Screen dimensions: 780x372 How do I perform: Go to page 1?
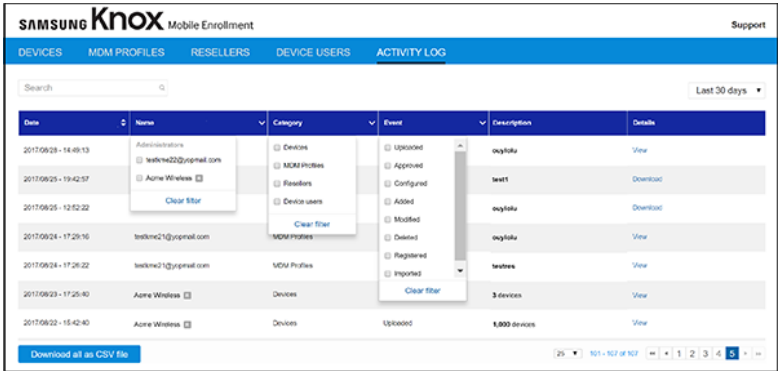pos(678,354)
